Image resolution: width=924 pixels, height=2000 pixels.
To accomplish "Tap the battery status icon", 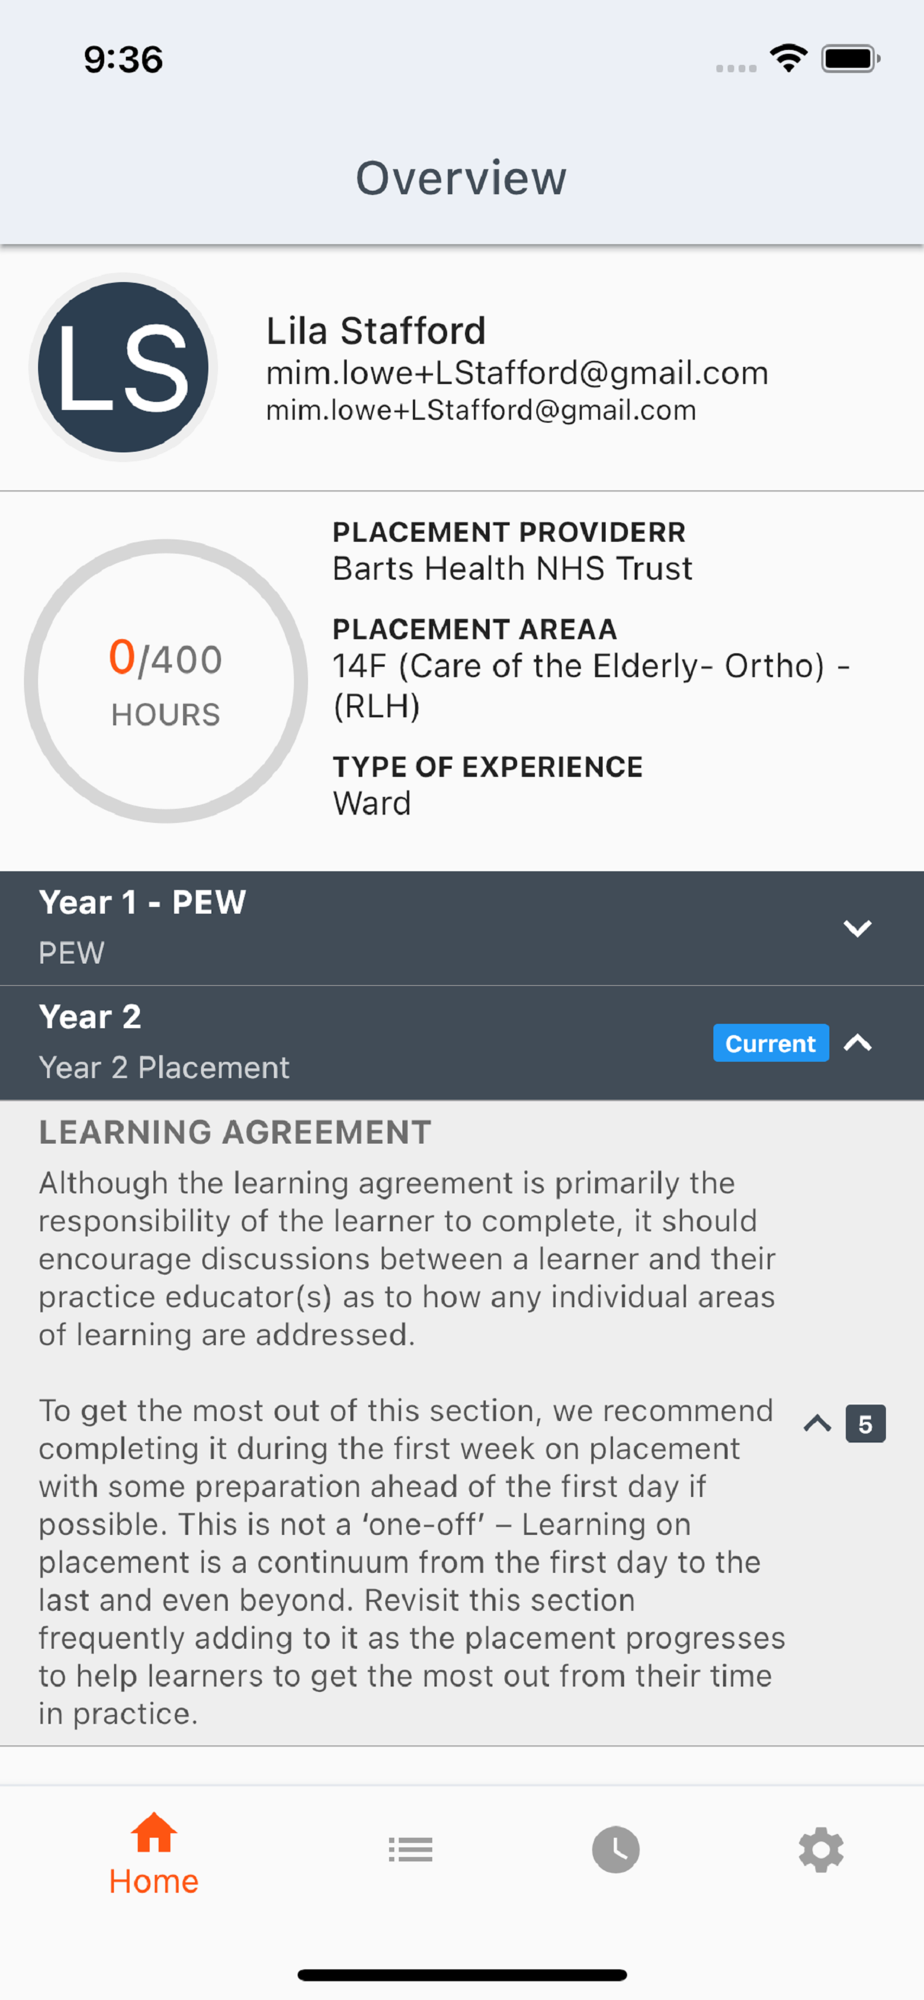I will [851, 59].
